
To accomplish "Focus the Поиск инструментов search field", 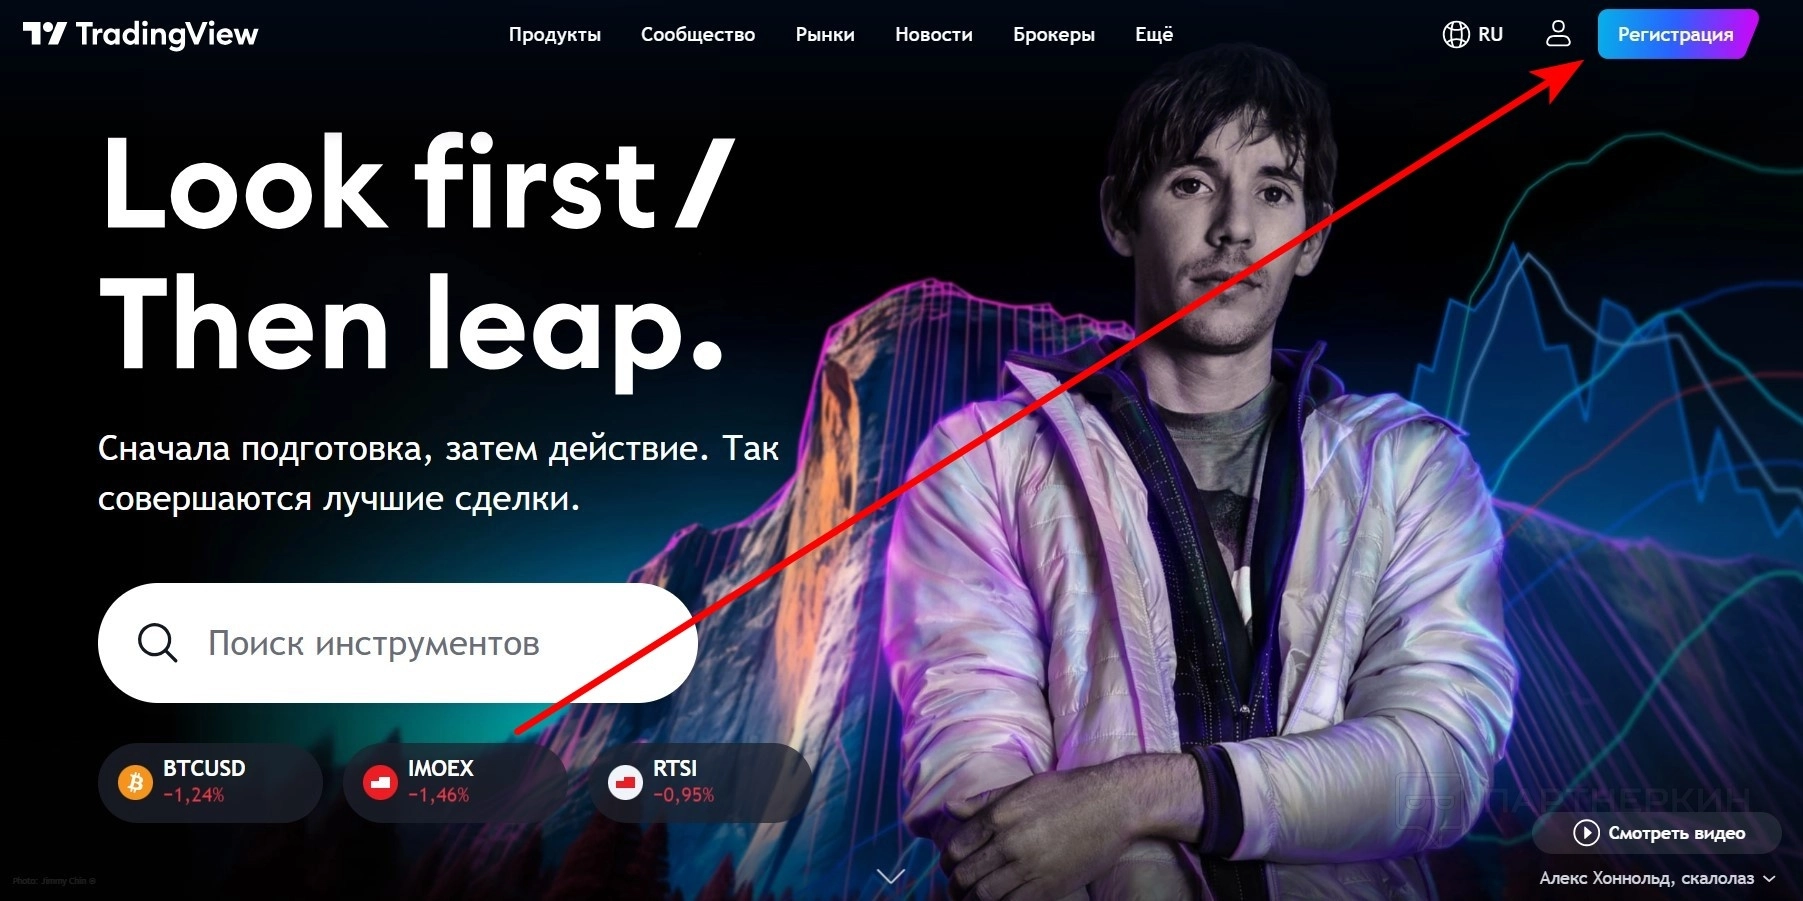I will coord(397,643).
